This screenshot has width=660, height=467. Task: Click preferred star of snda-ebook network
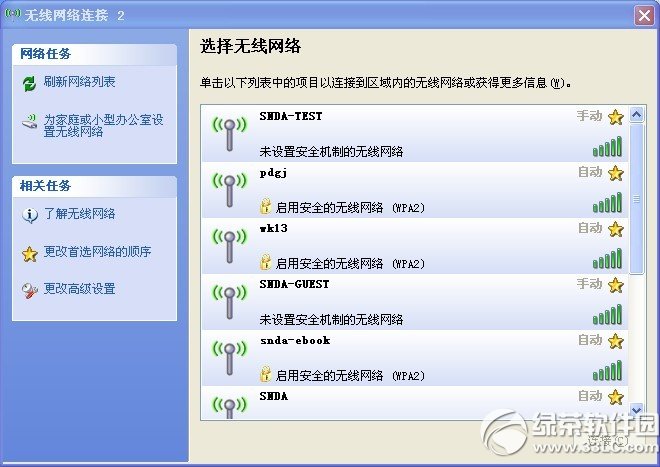point(615,341)
